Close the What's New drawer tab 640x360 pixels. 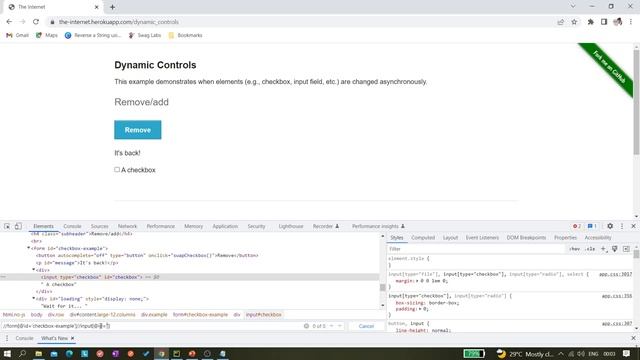[72, 338]
